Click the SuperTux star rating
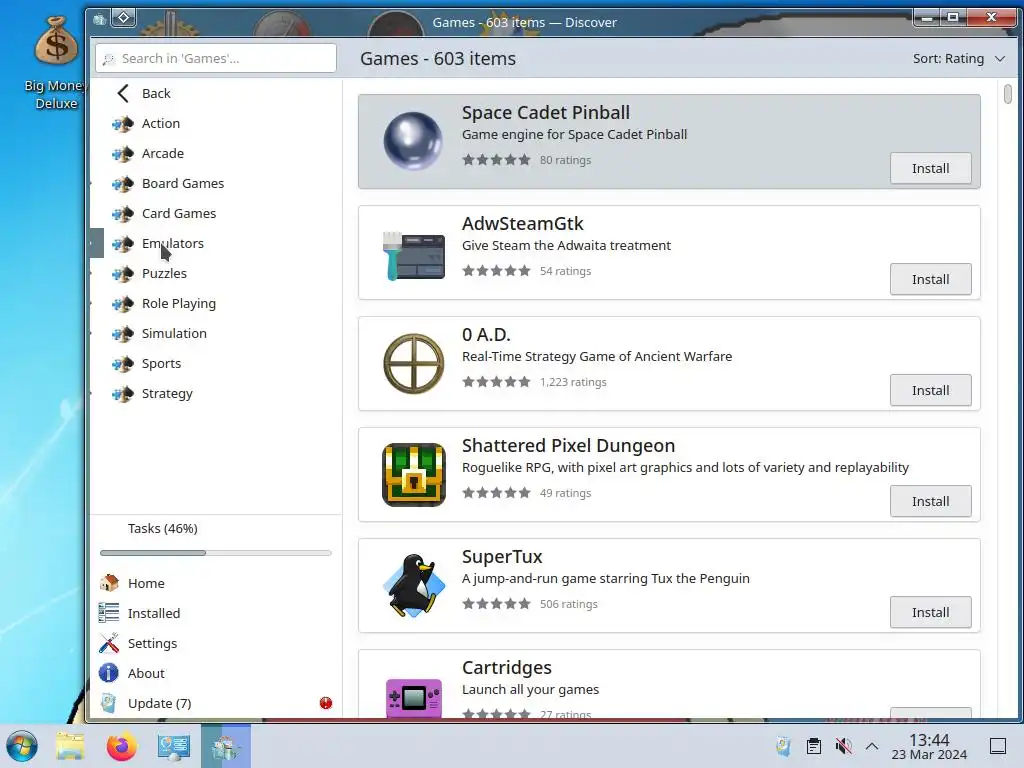The image size is (1024, 768). (496, 604)
